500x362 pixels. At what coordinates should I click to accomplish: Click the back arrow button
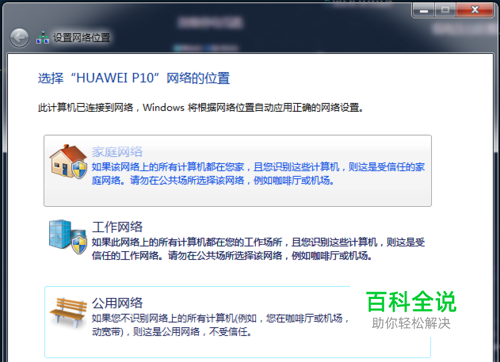pyautogui.click(x=19, y=37)
